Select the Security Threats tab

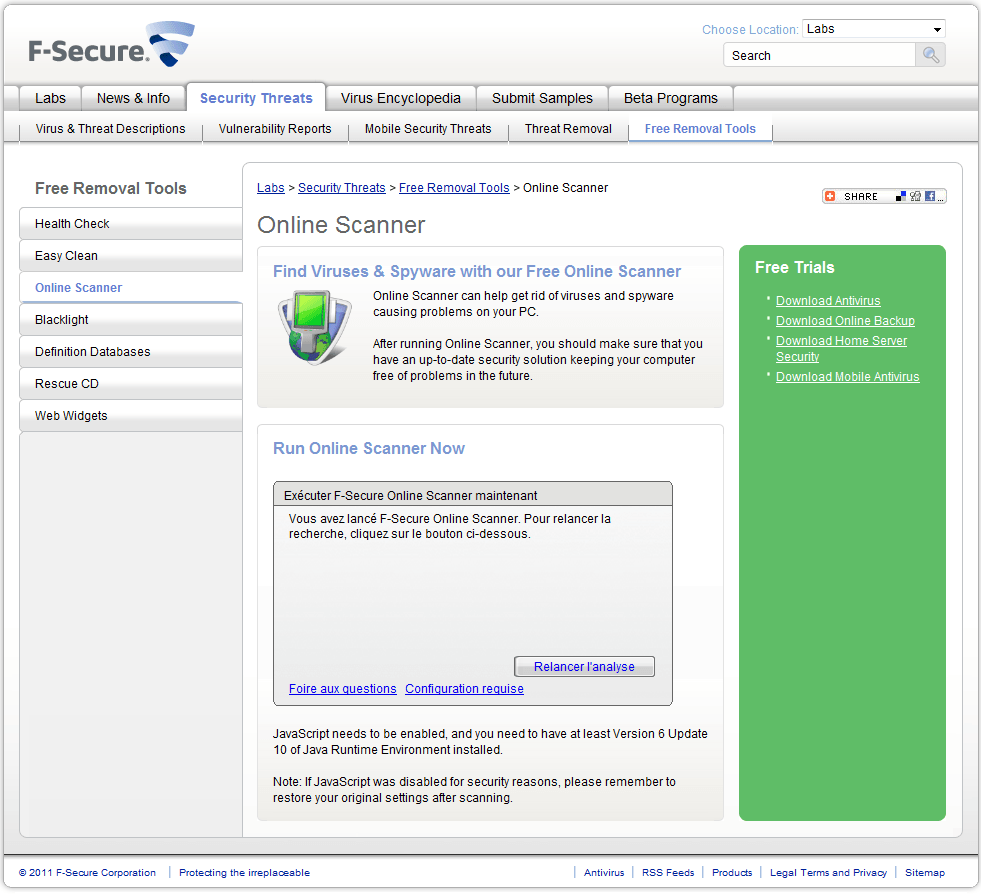[256, 98]
